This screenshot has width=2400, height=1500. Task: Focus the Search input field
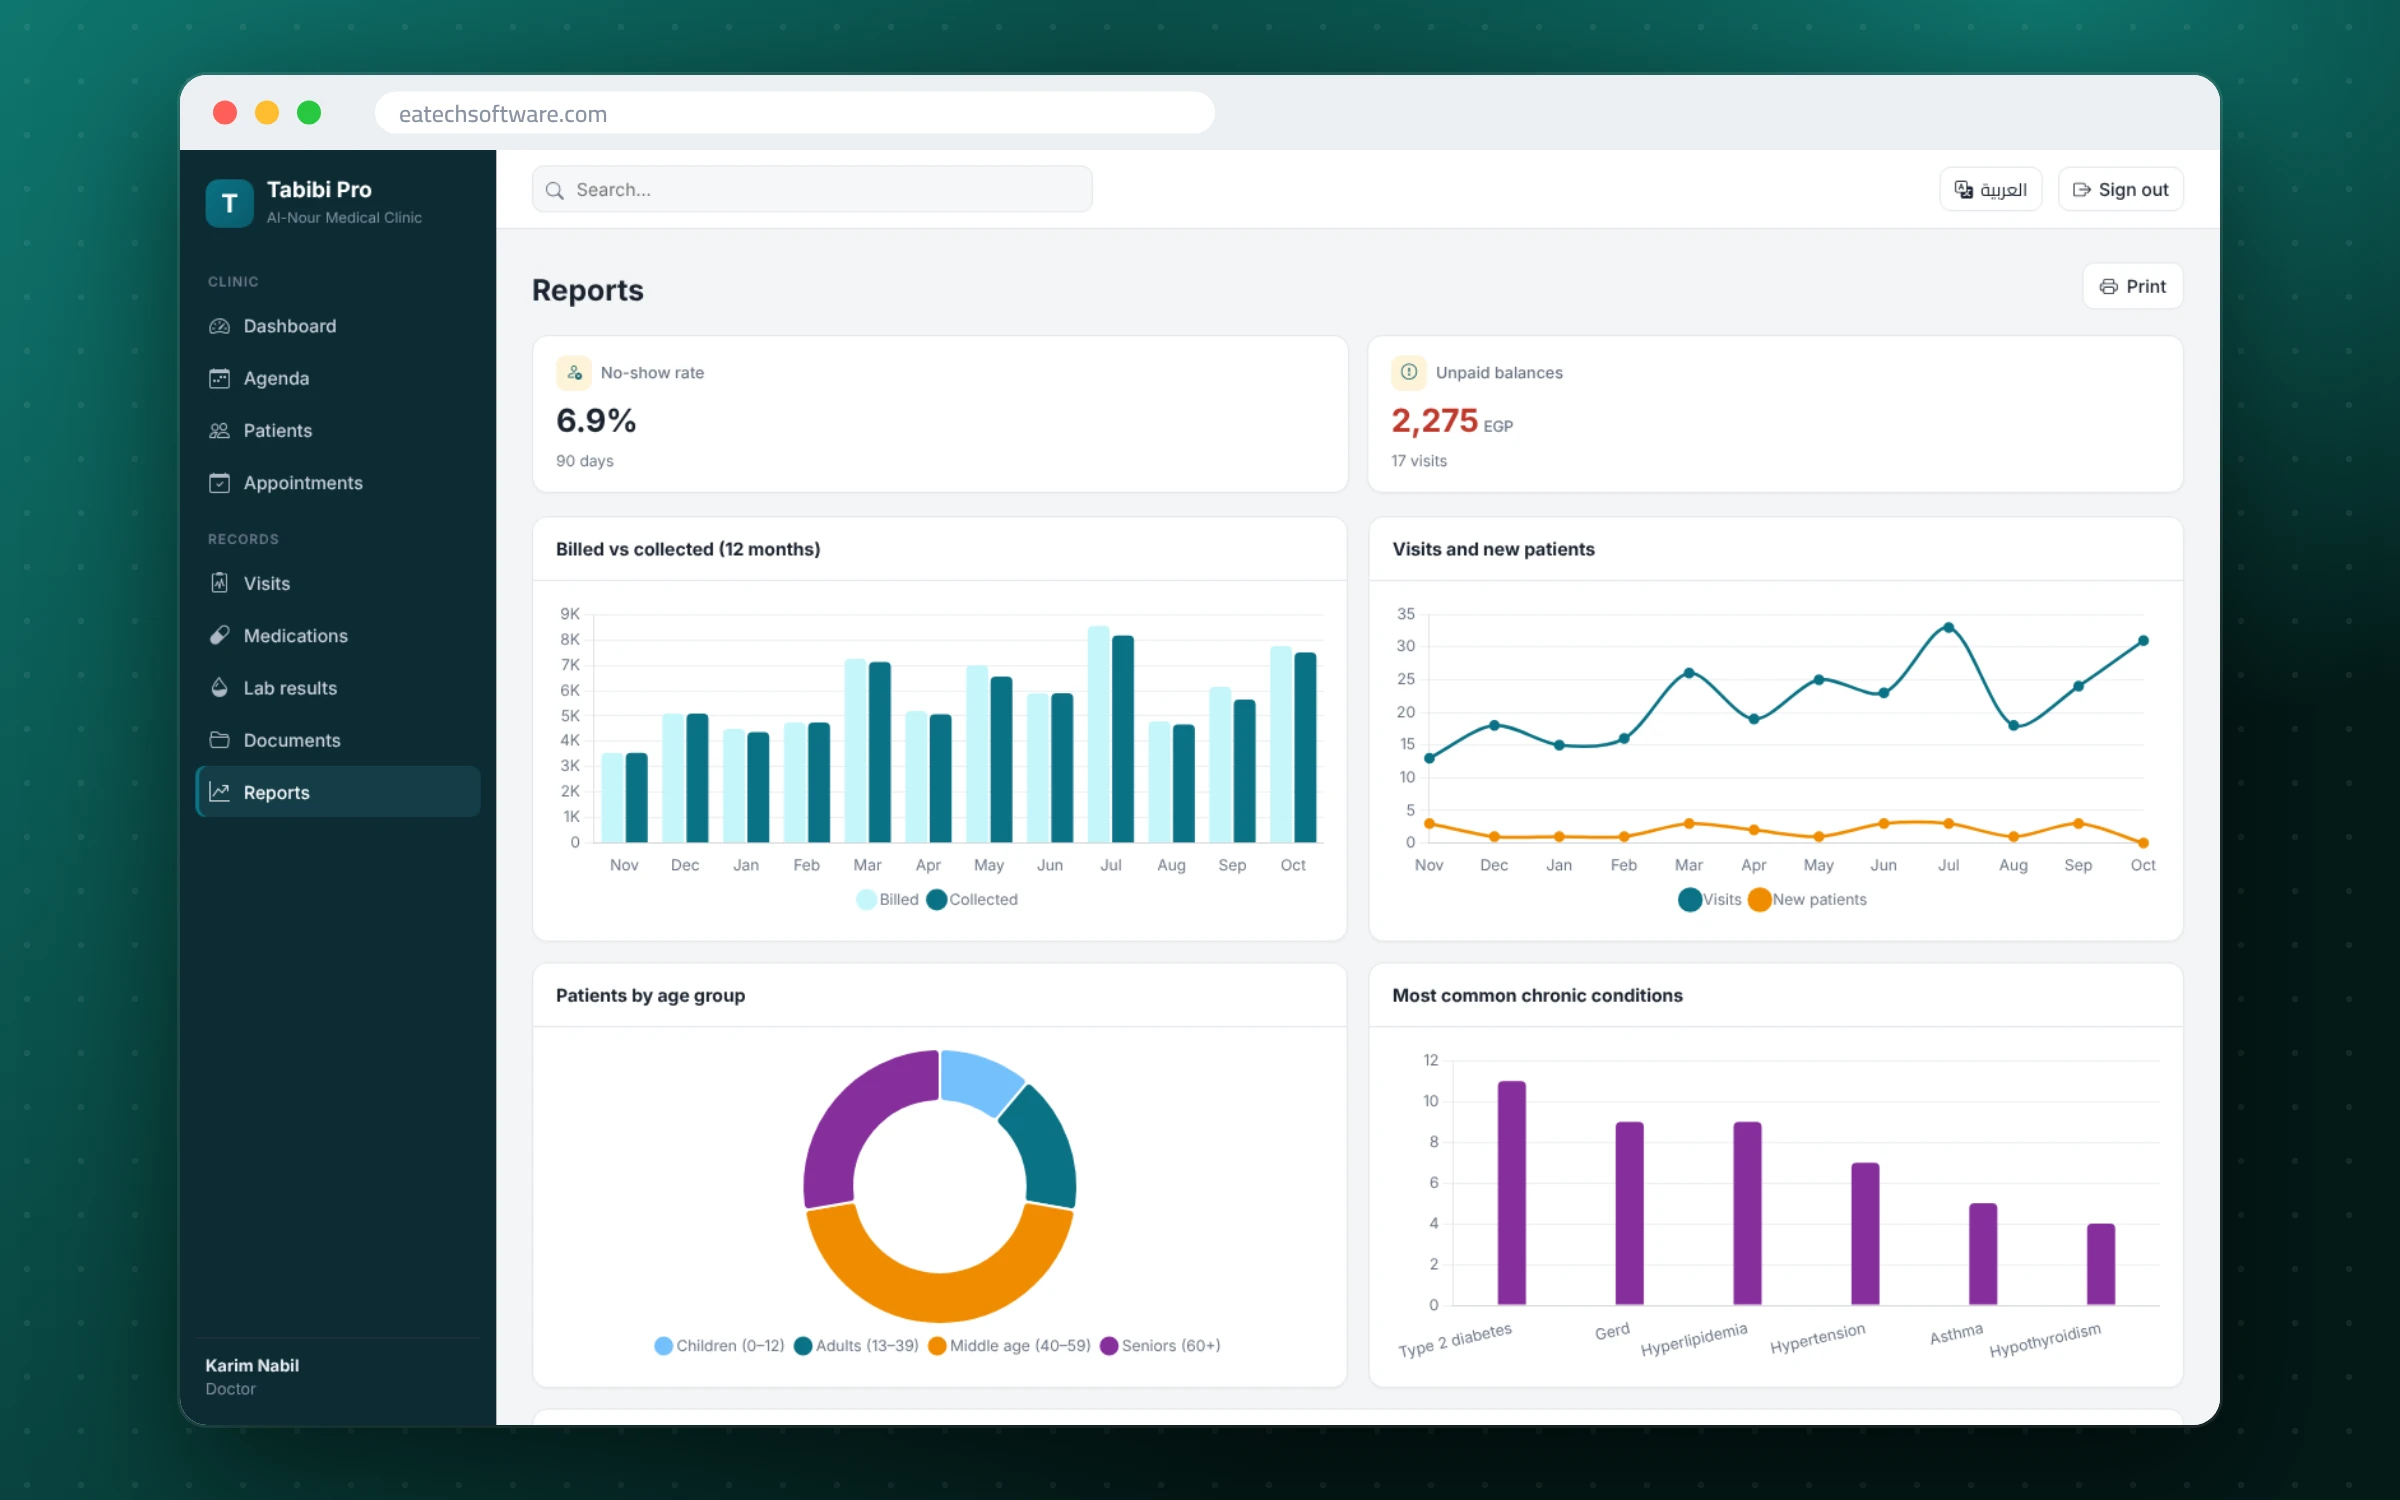point(812,190)
